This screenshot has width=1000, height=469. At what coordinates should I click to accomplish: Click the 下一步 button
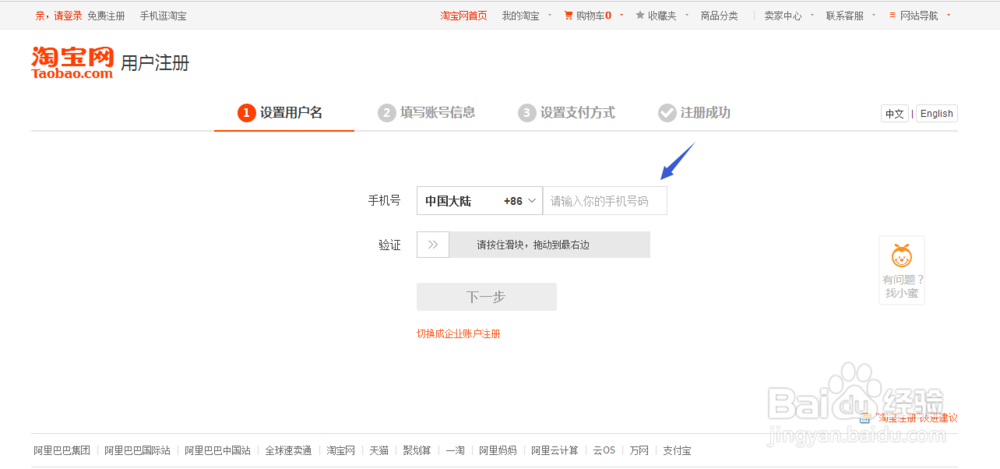click(x=487, y=297)
